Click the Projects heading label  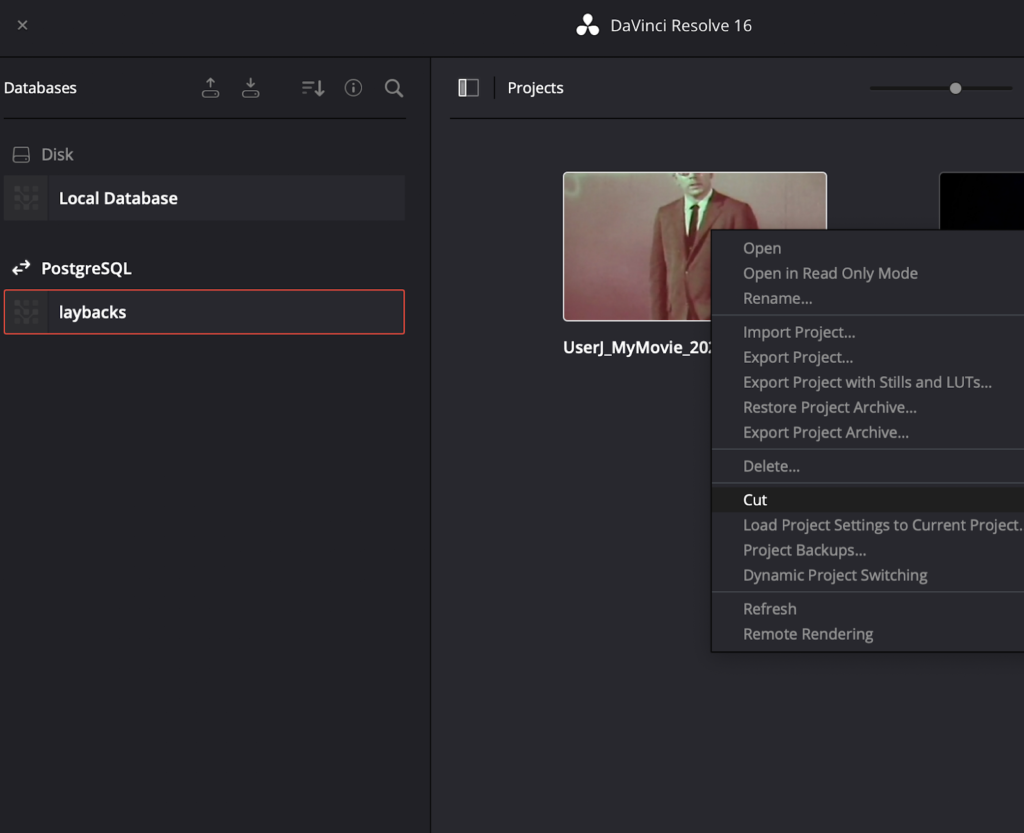(535, 87)
